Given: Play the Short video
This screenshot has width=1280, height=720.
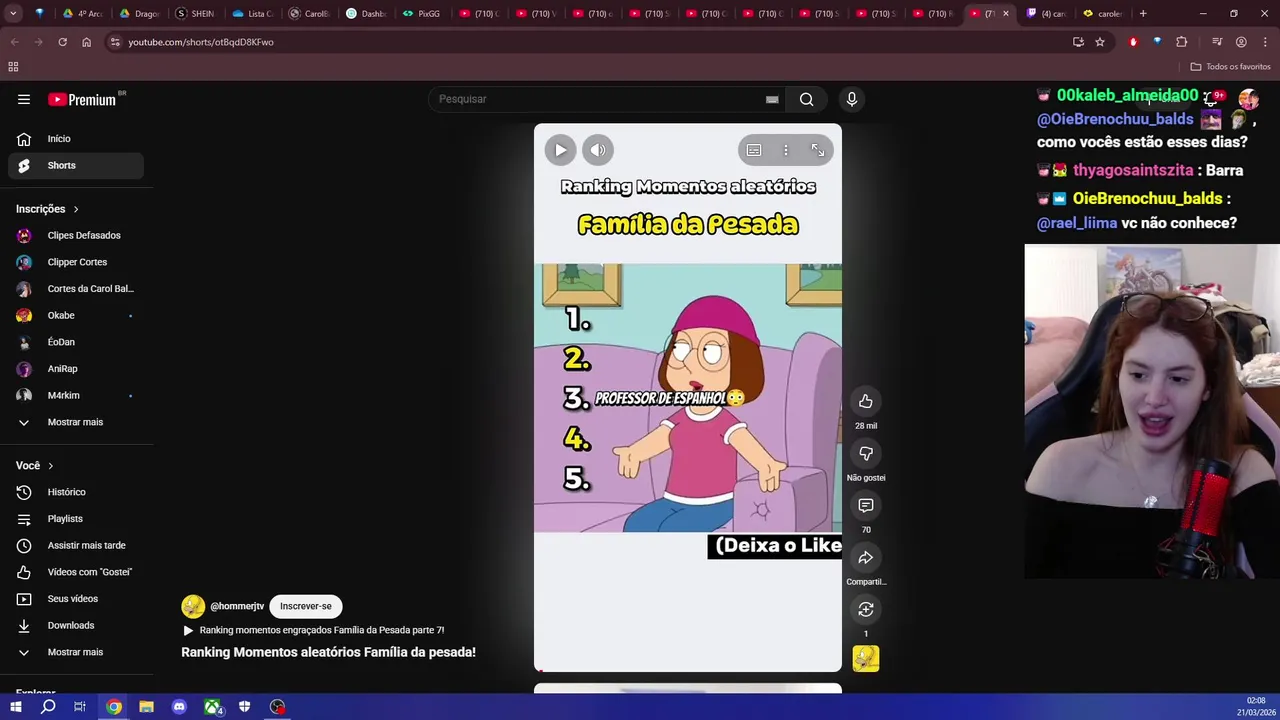Looking at the screenshot, I should tap(560, 150).
